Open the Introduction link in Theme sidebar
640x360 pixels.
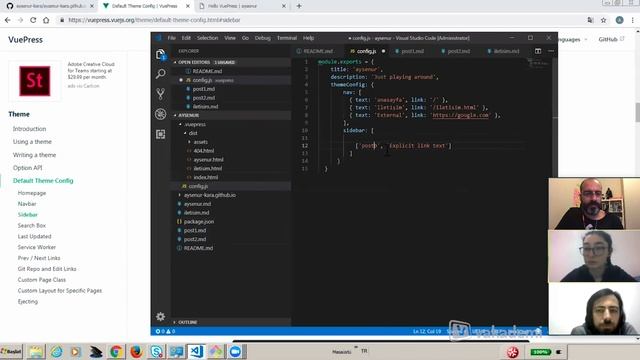pos(29,129)
